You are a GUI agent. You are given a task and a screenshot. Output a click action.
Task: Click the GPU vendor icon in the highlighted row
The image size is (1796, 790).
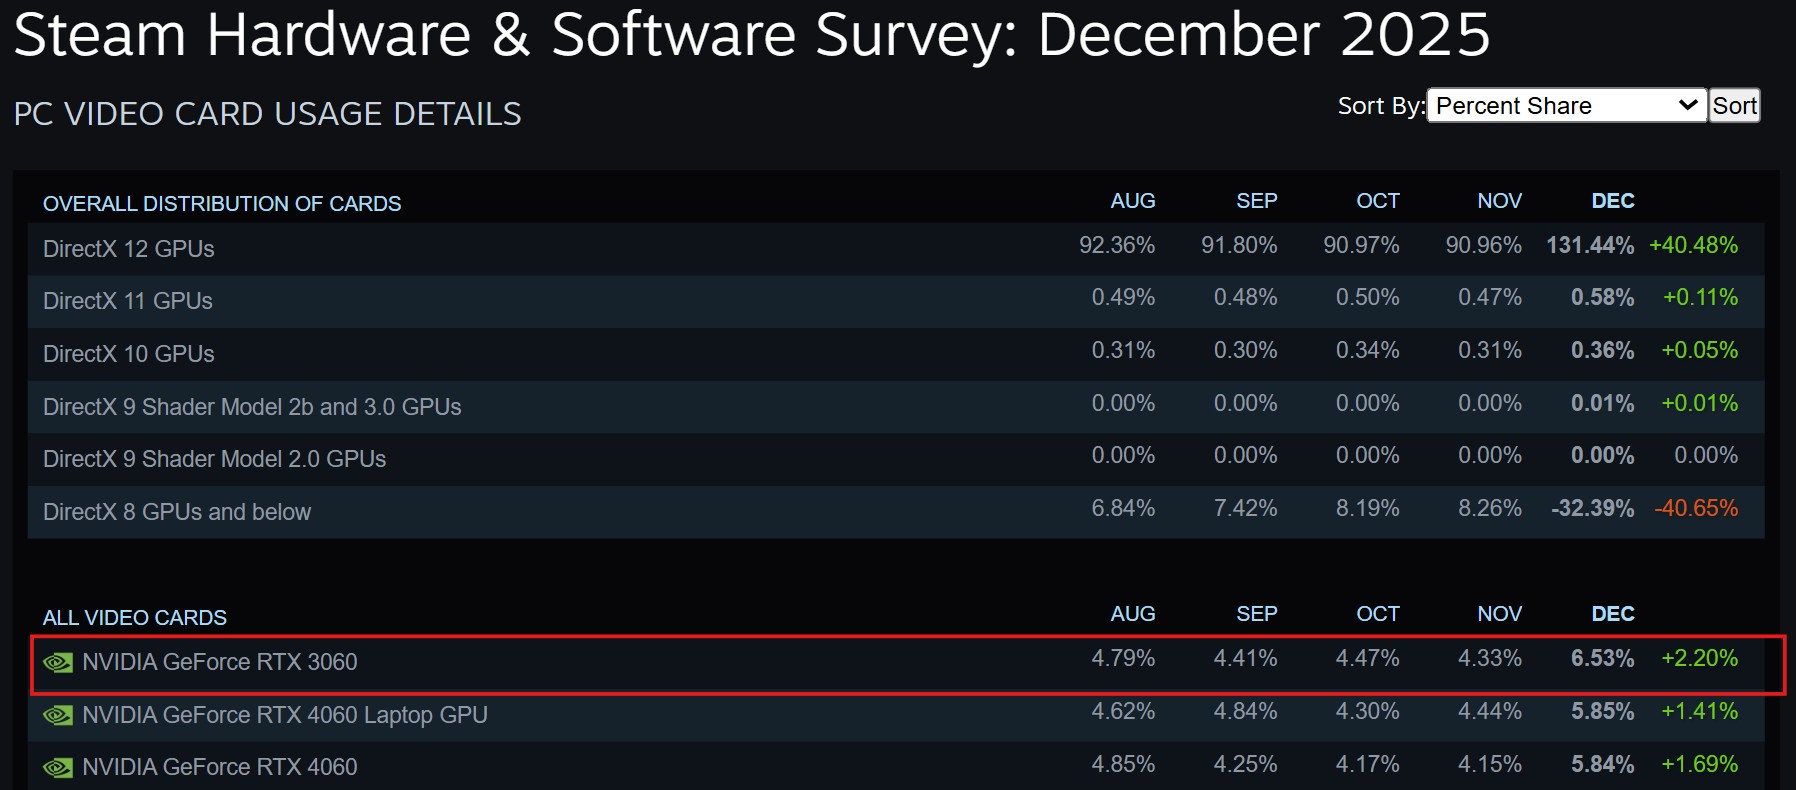point(59,662)
